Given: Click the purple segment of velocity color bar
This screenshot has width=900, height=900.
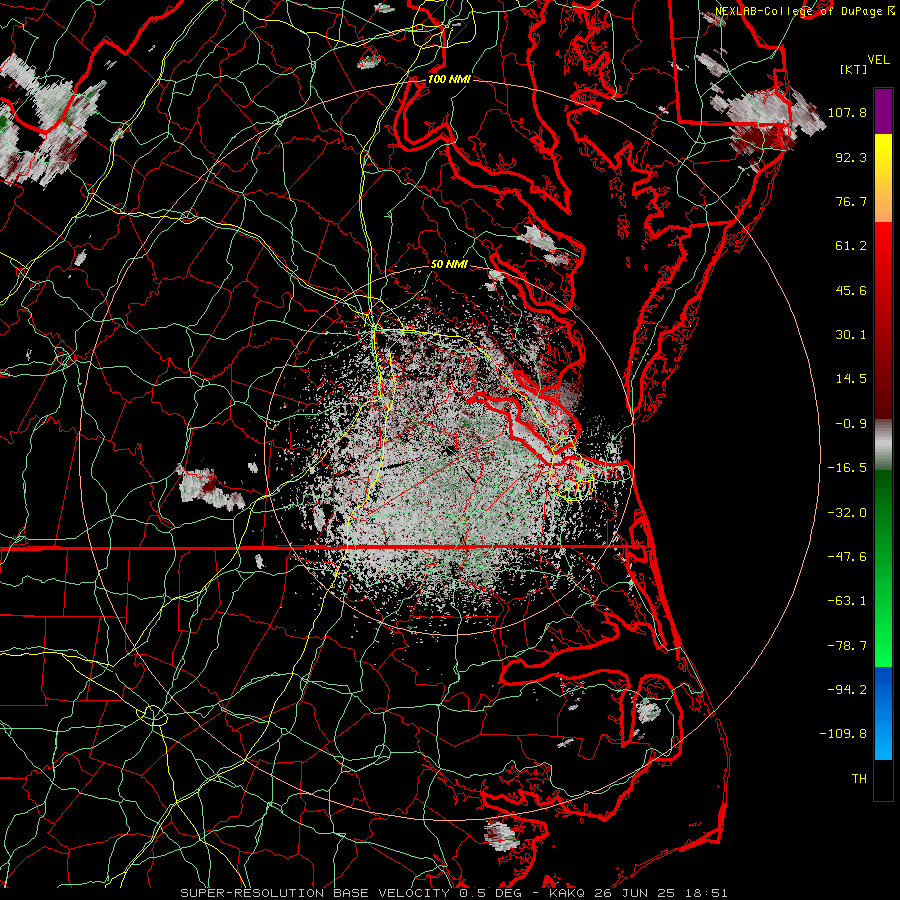Looking at the screenshot, I should [883, 112].
